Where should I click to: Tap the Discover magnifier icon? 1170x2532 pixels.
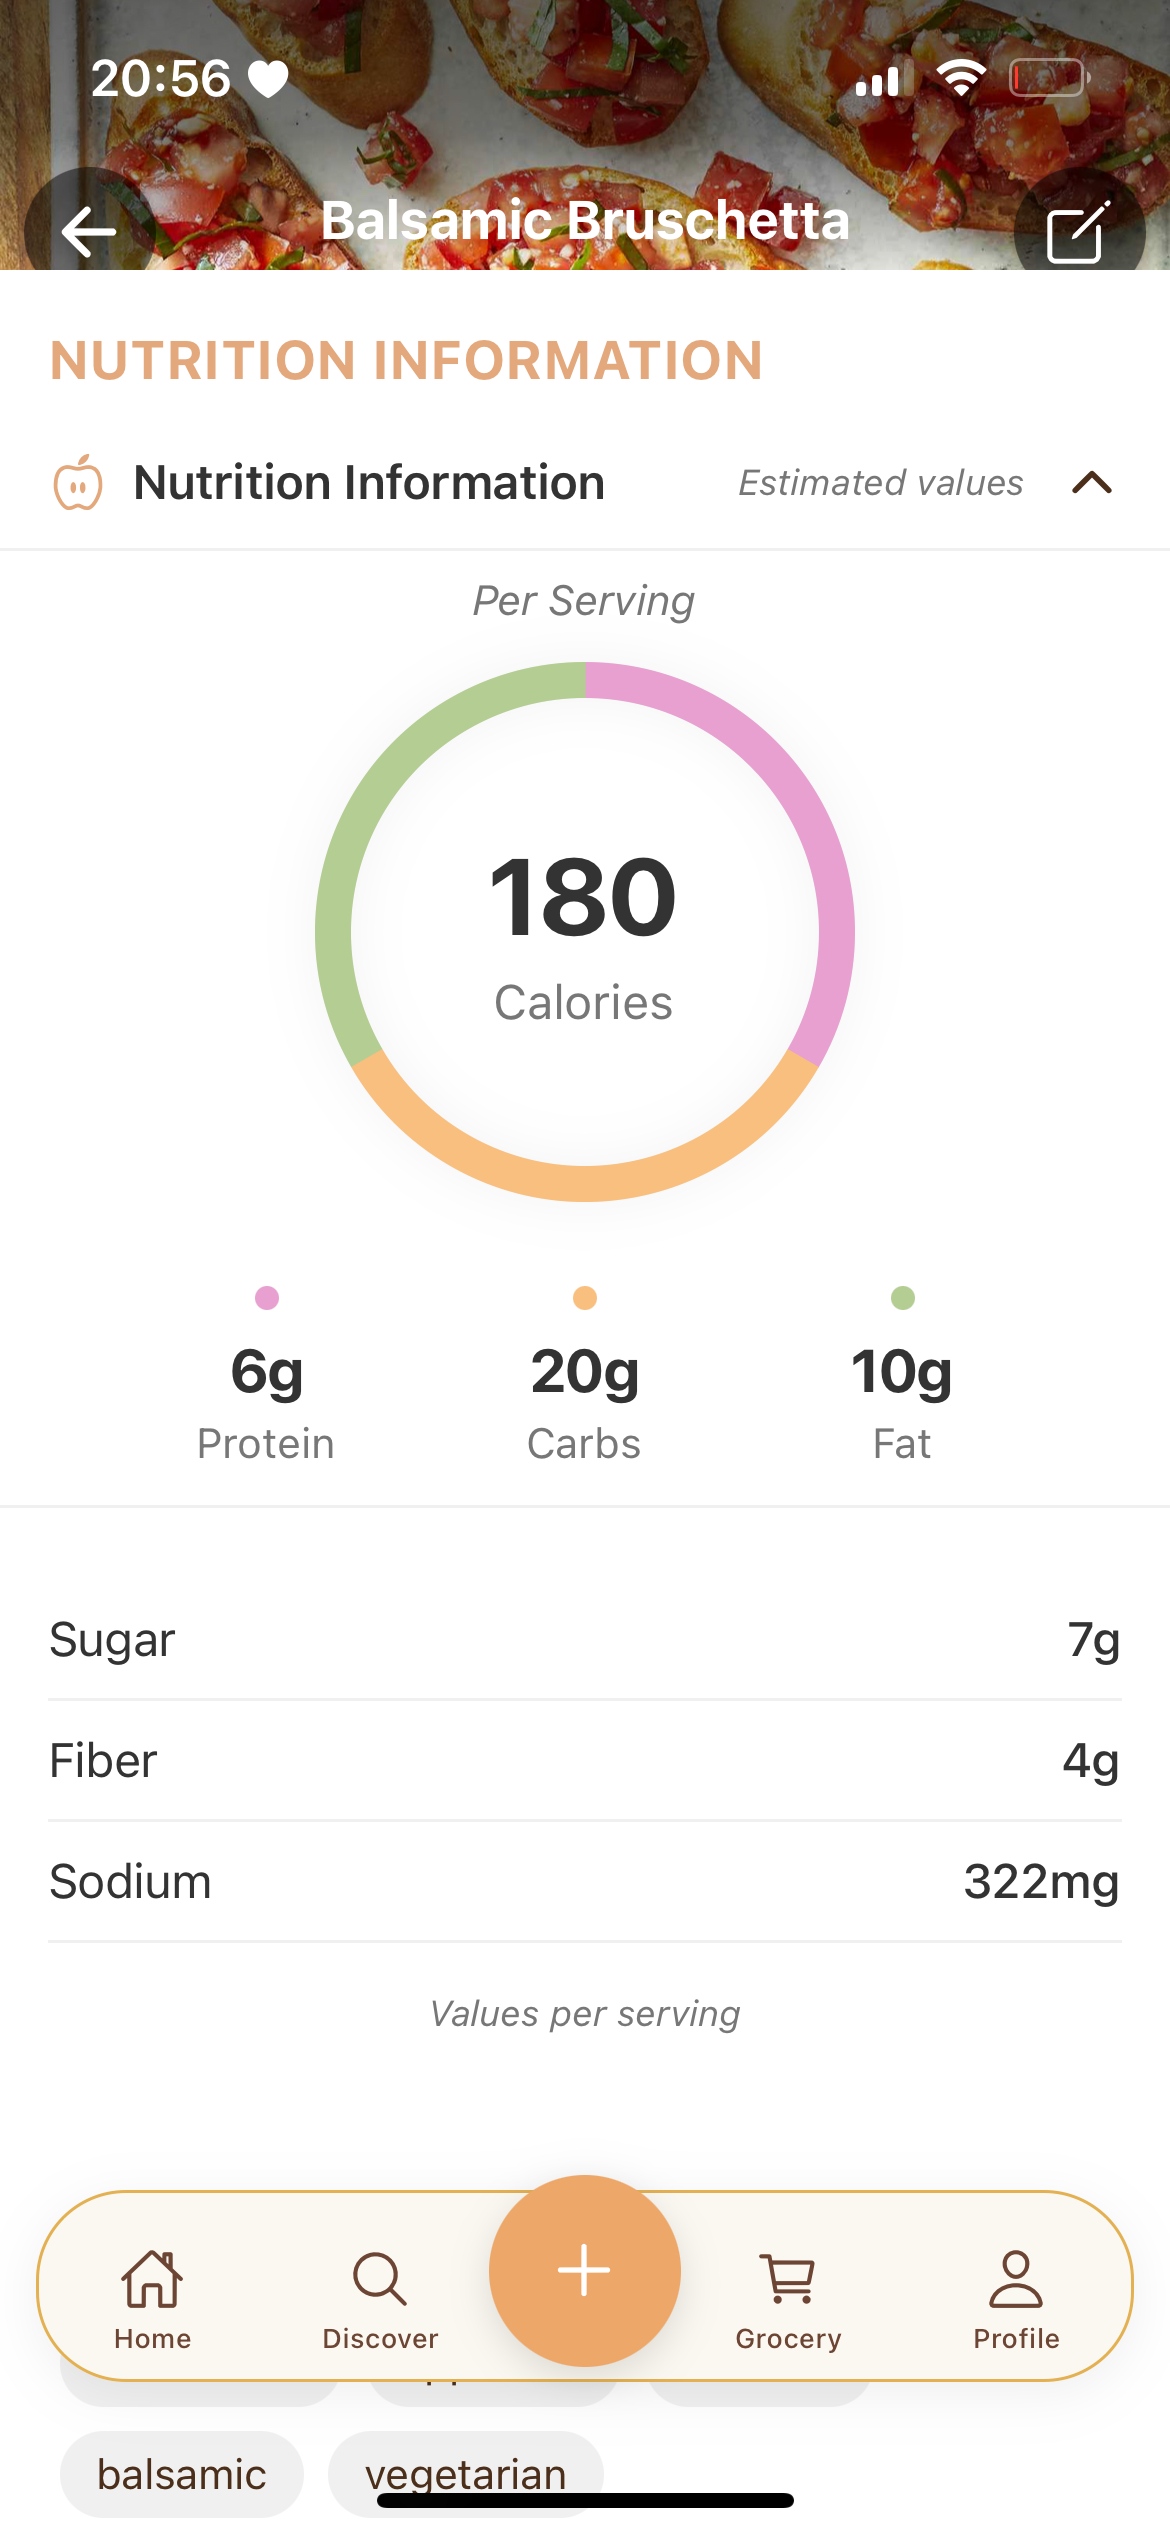(x=380, y=2278)
